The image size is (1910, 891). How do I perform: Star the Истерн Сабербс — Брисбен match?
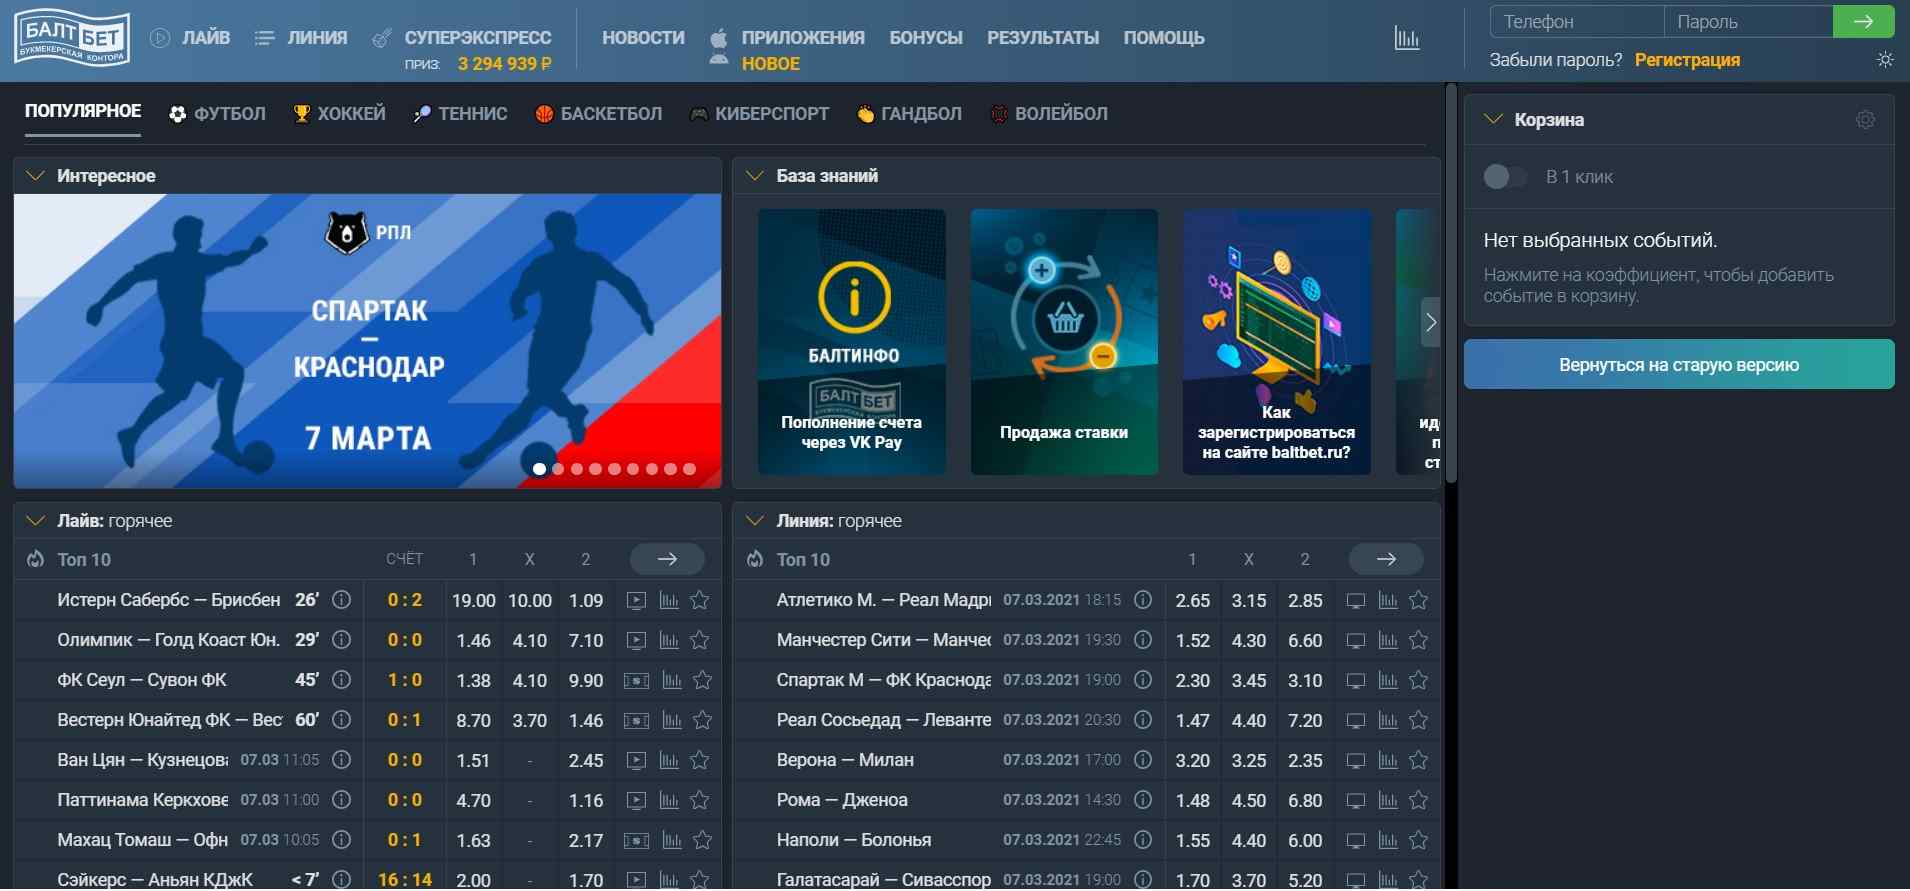pyautogui.click(x=700, y=601)
